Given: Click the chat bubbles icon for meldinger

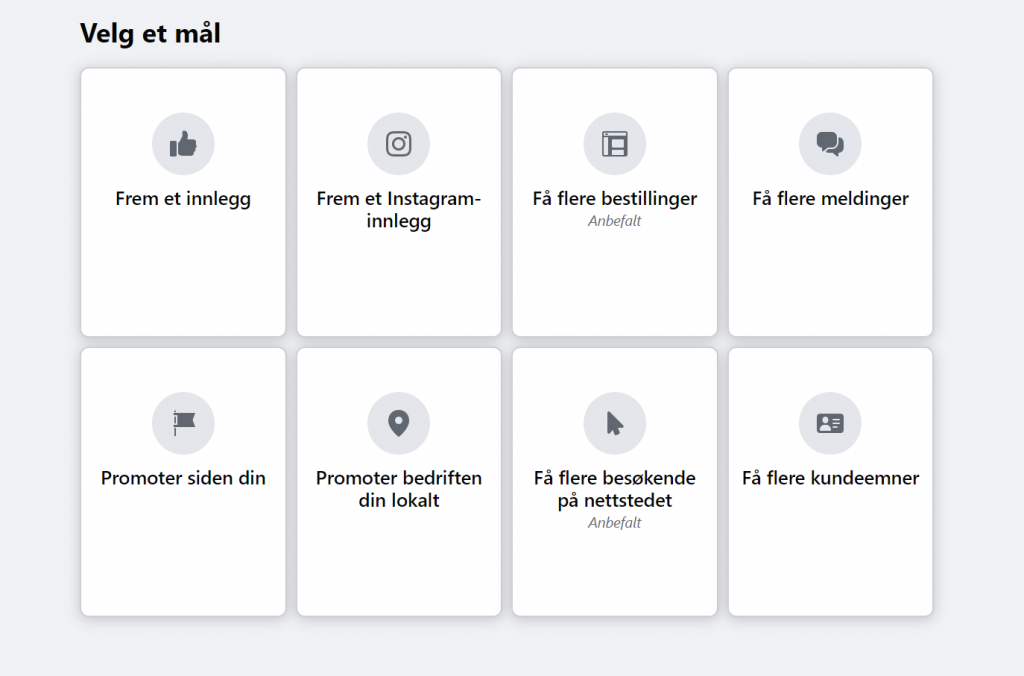Looking at the screenshot, I should (x=830, y=144).
